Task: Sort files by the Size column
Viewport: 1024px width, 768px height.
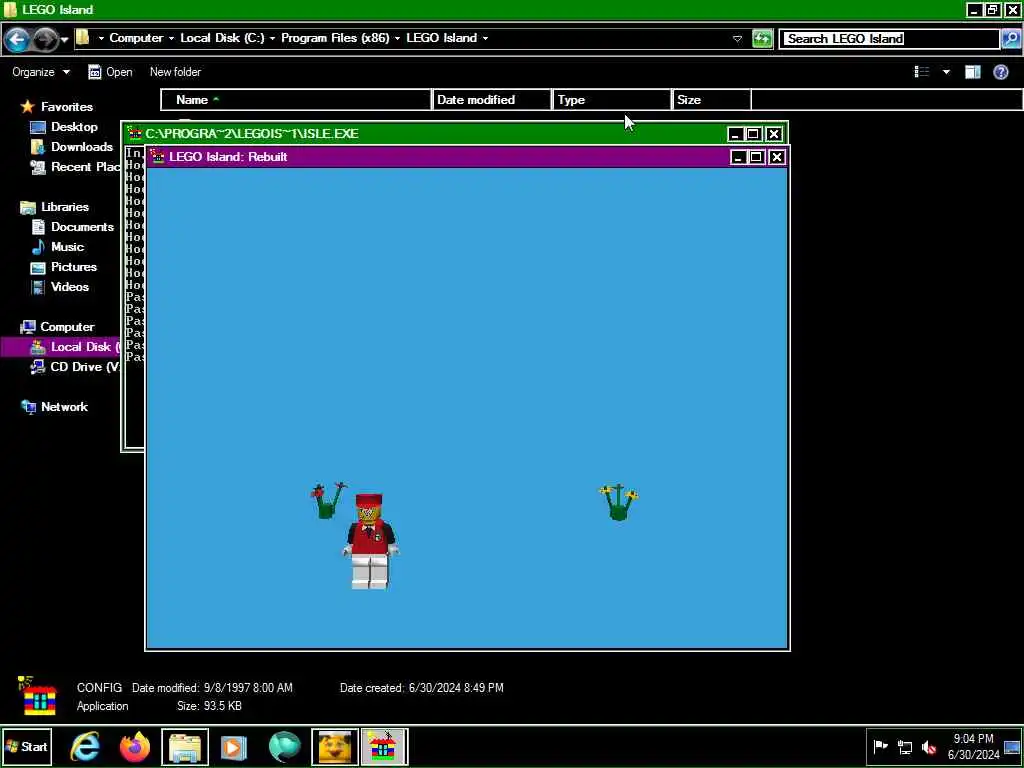Action: click(x=711, y=100)
